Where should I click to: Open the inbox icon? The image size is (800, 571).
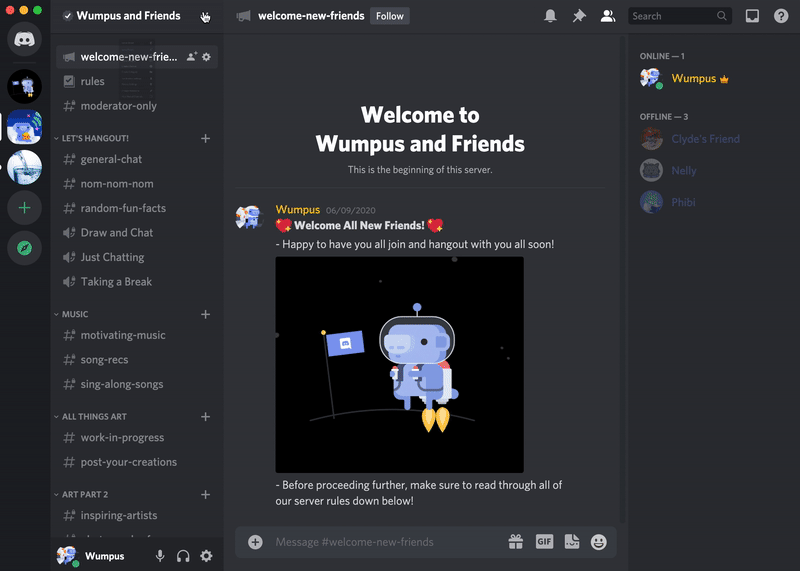coord(752,16)
